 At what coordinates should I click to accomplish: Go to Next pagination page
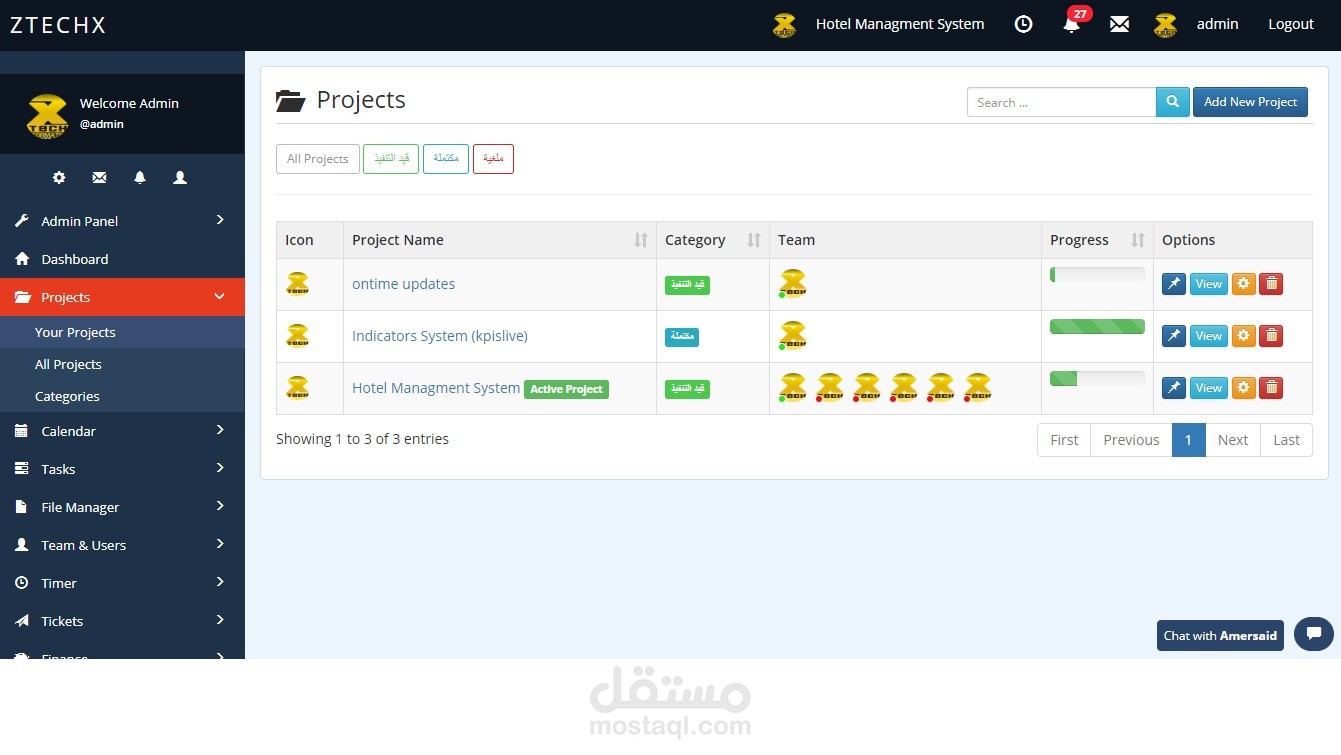tap(1232, 440)
